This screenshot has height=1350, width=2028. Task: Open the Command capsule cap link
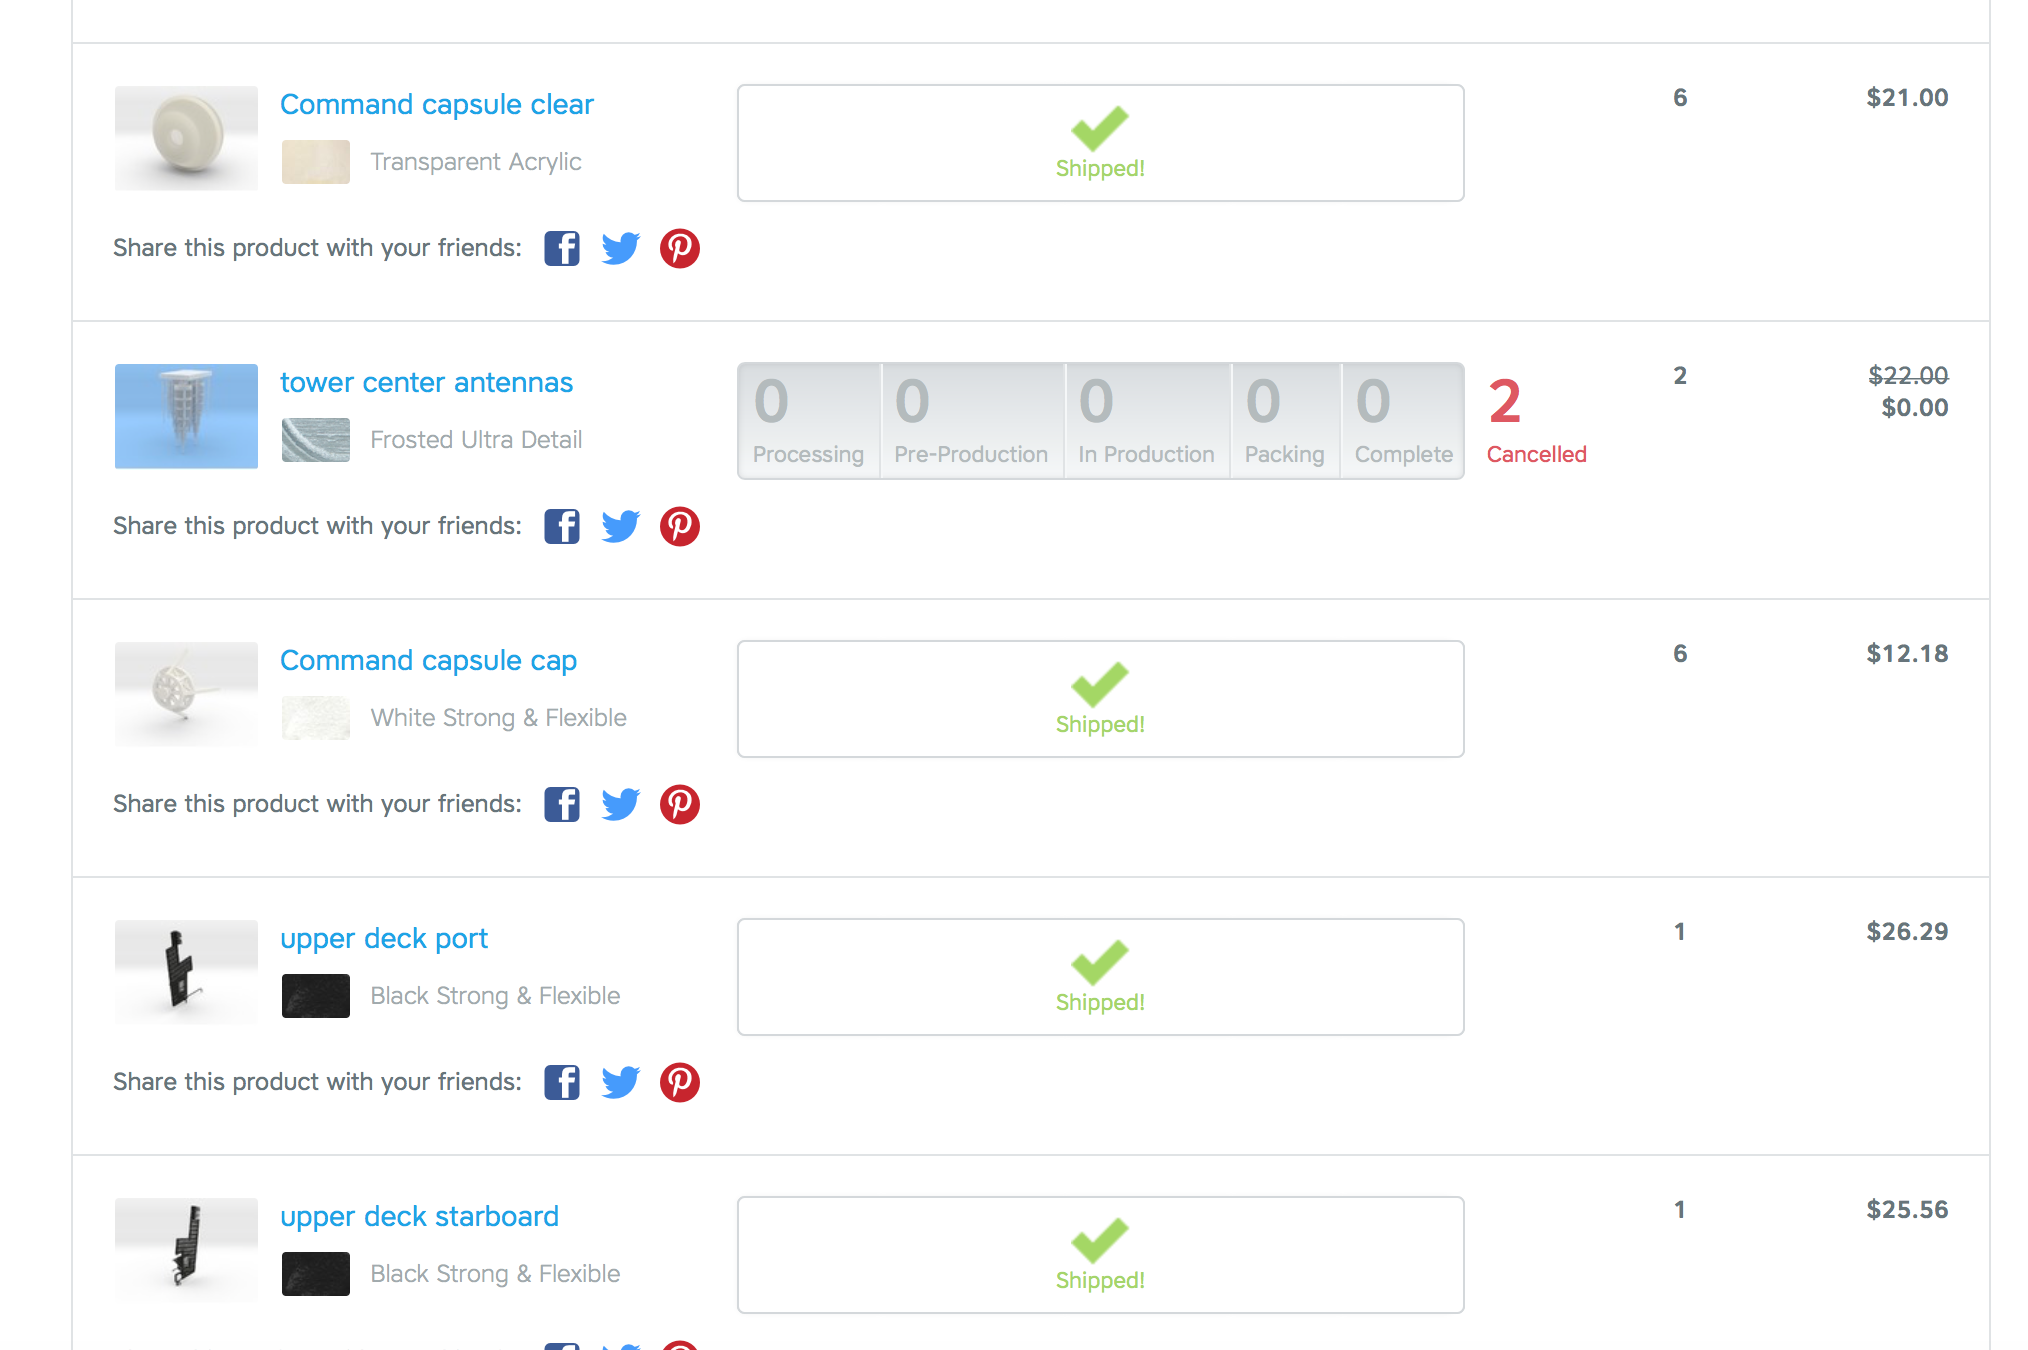pos(428,660)
